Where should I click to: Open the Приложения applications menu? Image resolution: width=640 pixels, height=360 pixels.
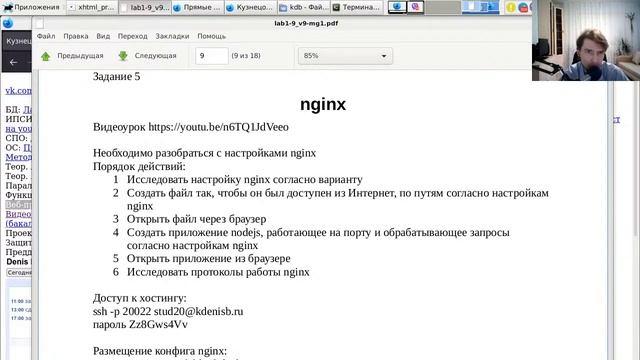click(31, 7)
